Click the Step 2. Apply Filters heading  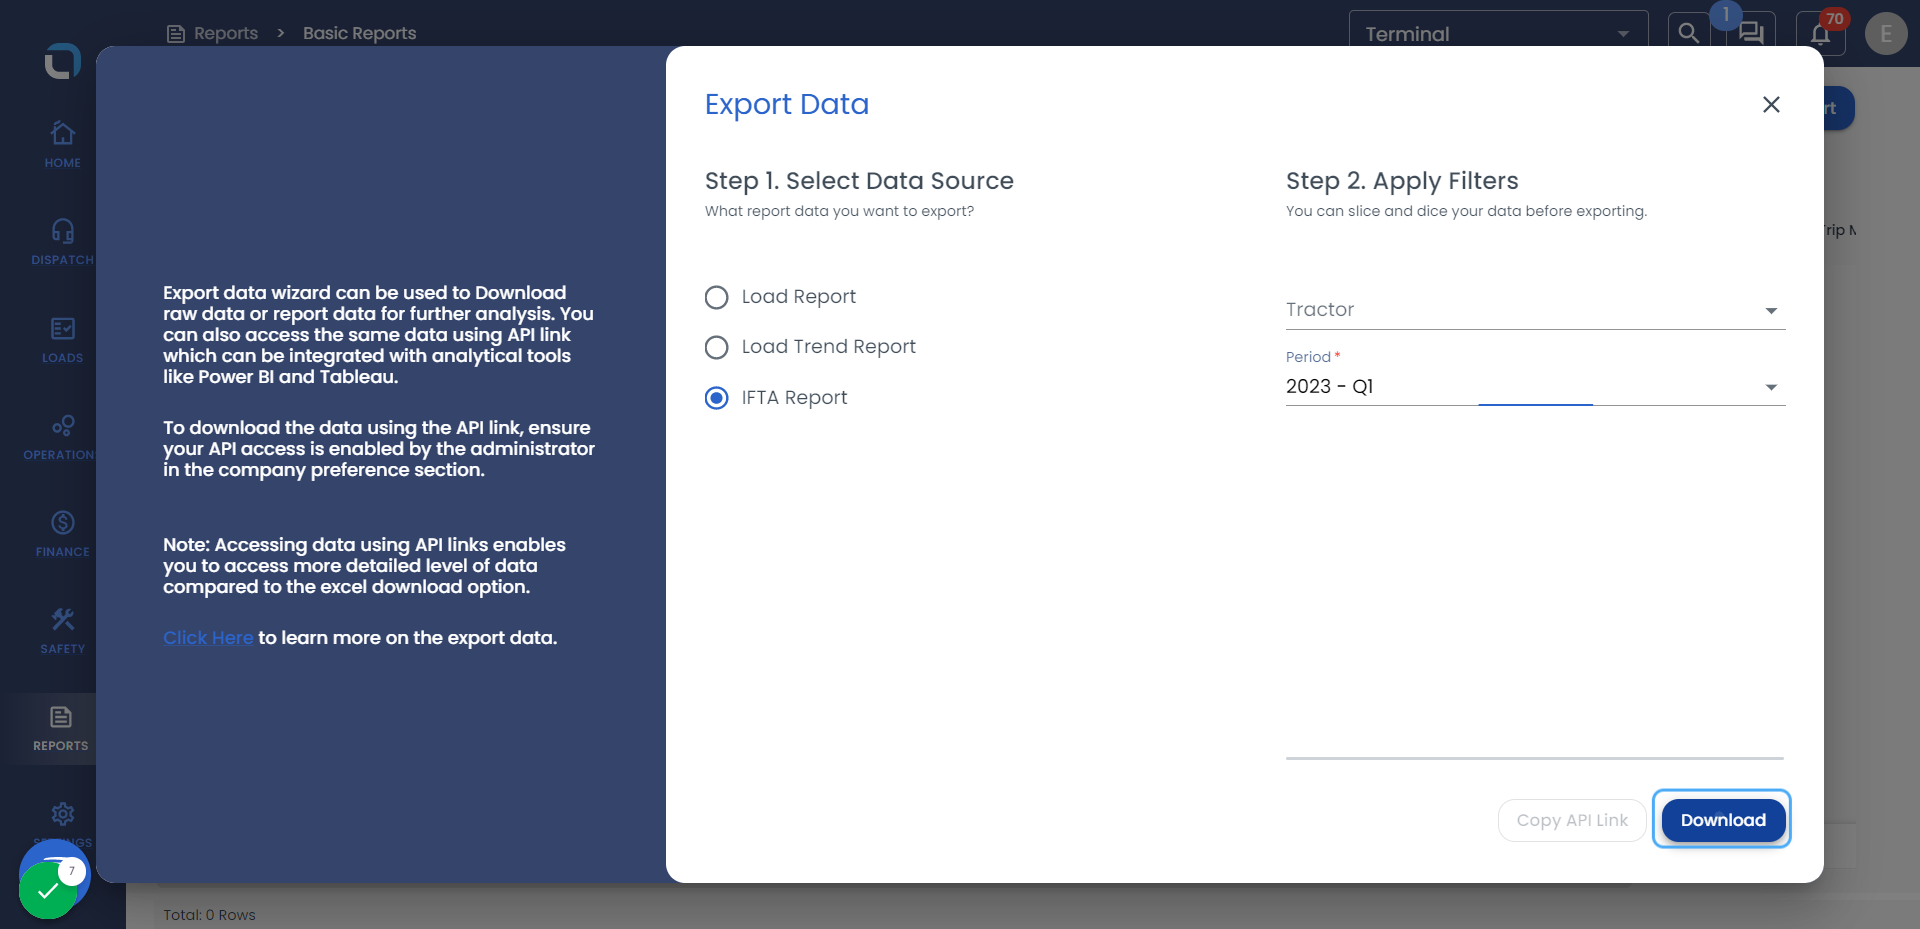click(x=1402, y=181)
